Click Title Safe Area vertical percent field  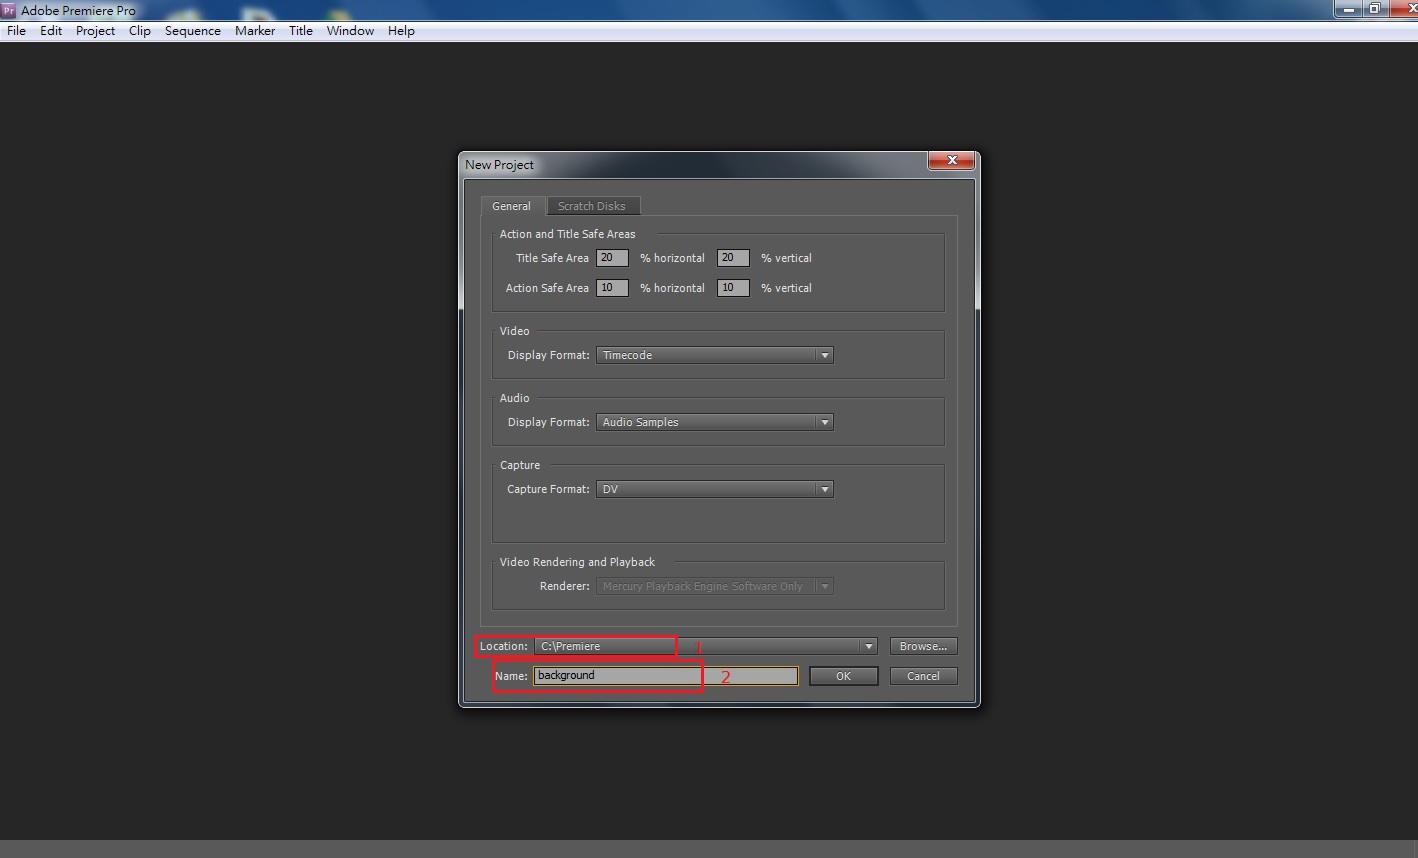click(x=732, y=258)
